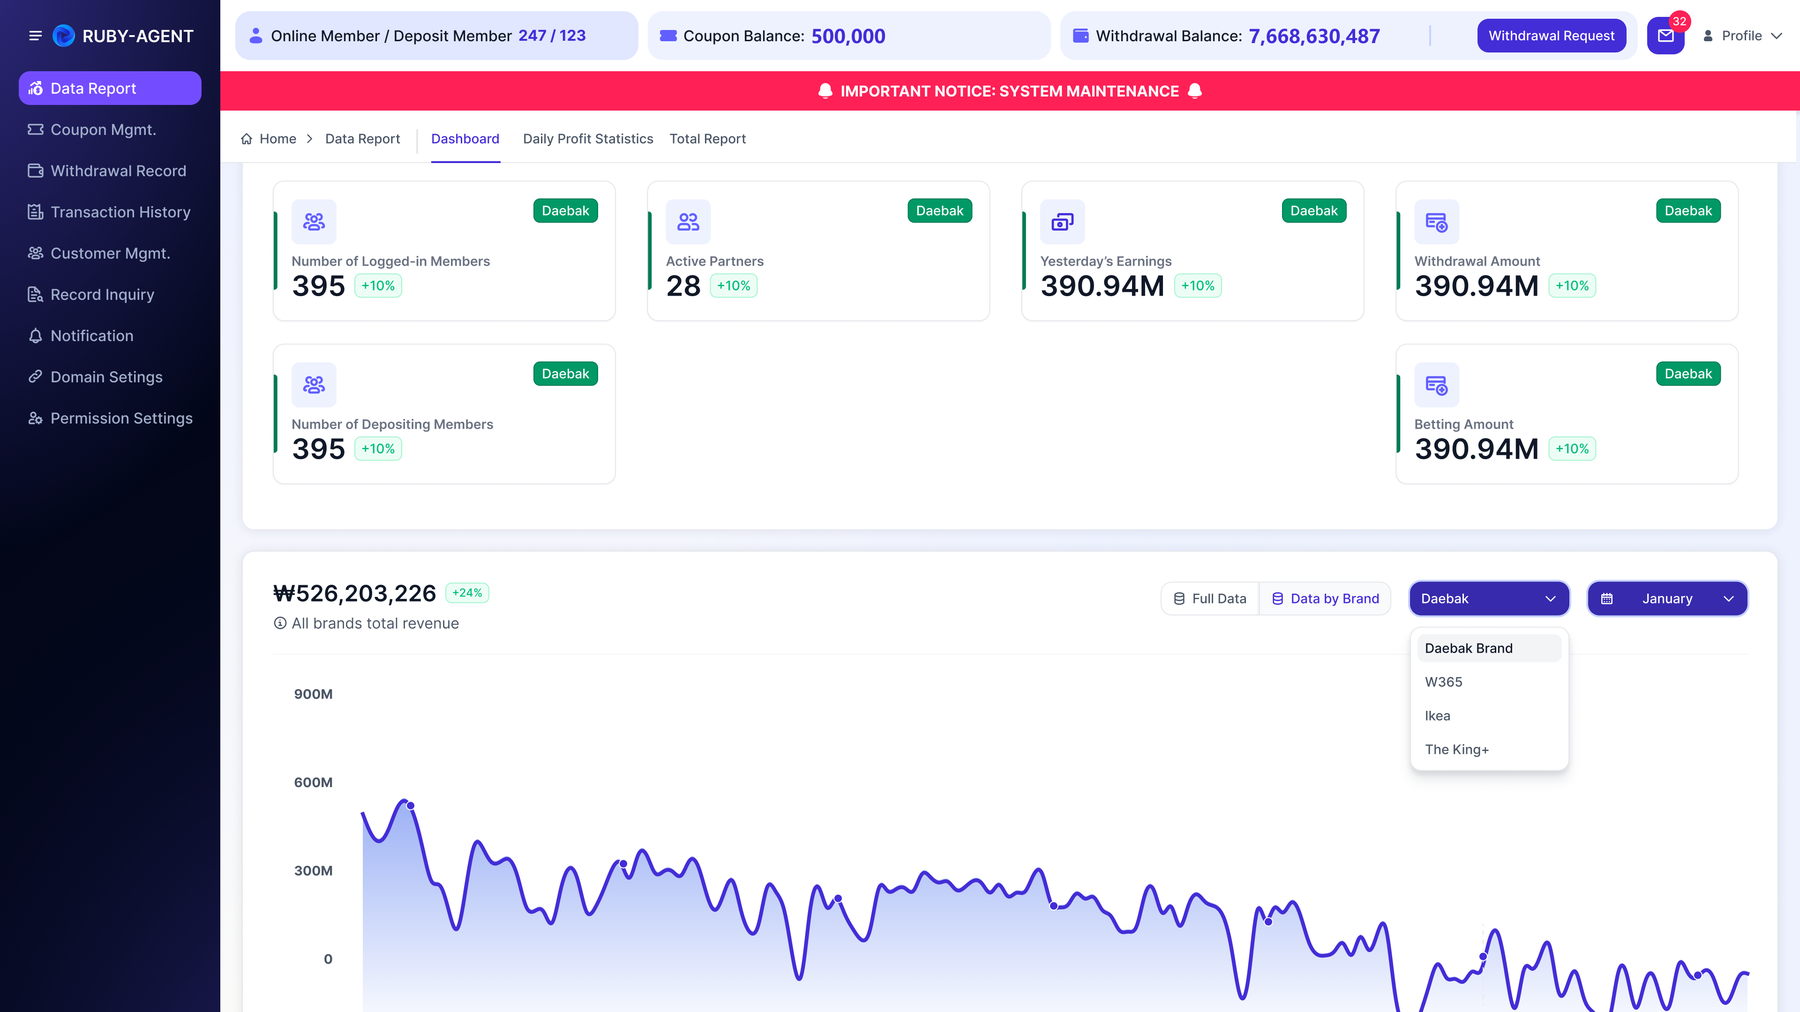Switch to the Total Report tab
The image size is (1800, 1012).
(708, 139)
